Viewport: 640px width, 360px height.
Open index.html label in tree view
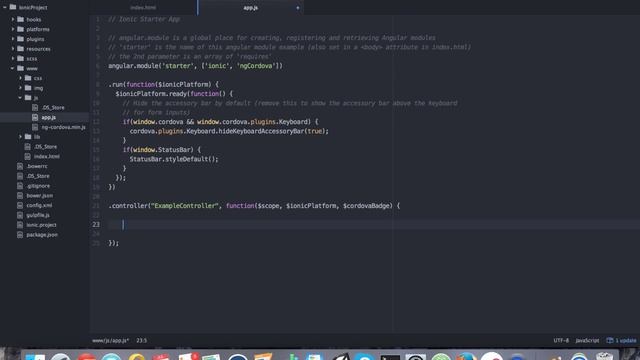point(47,156)
